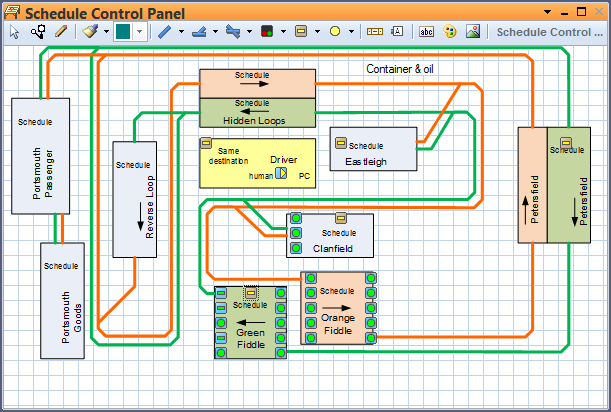The width and height of the screenshot is (611, 412).
Task: Expand the yellow circle shape dropdown
Action: pyautogui.click(x=352, y=31)
